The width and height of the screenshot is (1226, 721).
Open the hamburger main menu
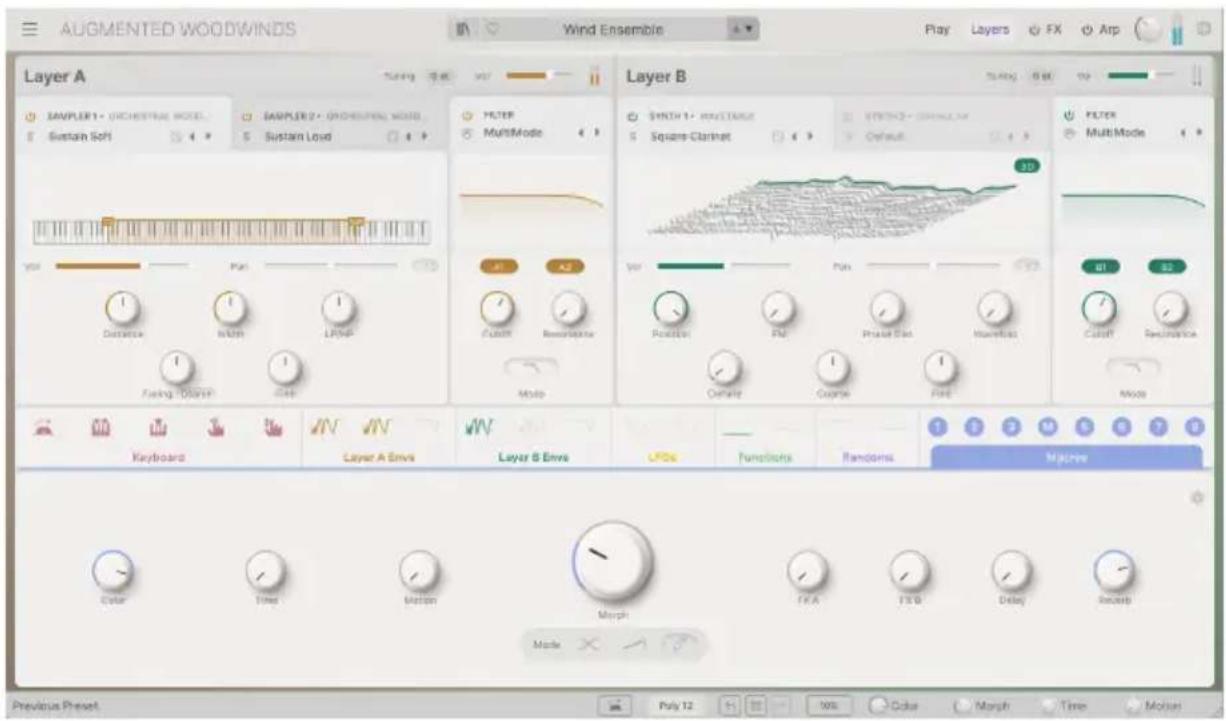click(30, 30)
